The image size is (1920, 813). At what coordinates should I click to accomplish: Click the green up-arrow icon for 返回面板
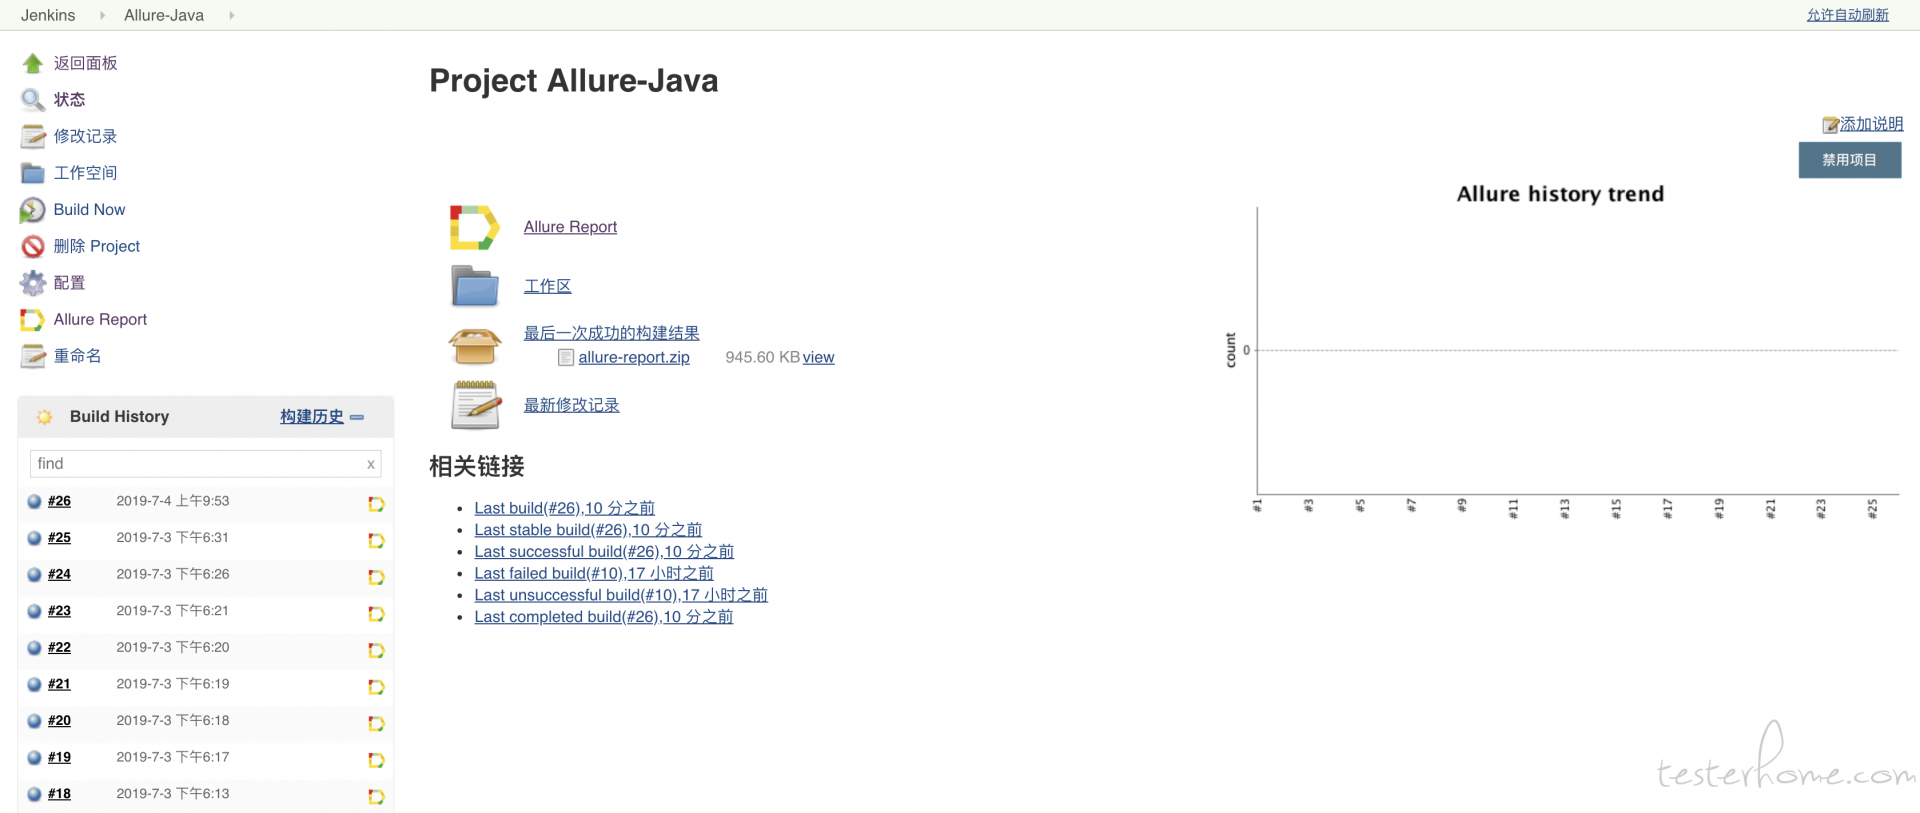click(33, 63)
